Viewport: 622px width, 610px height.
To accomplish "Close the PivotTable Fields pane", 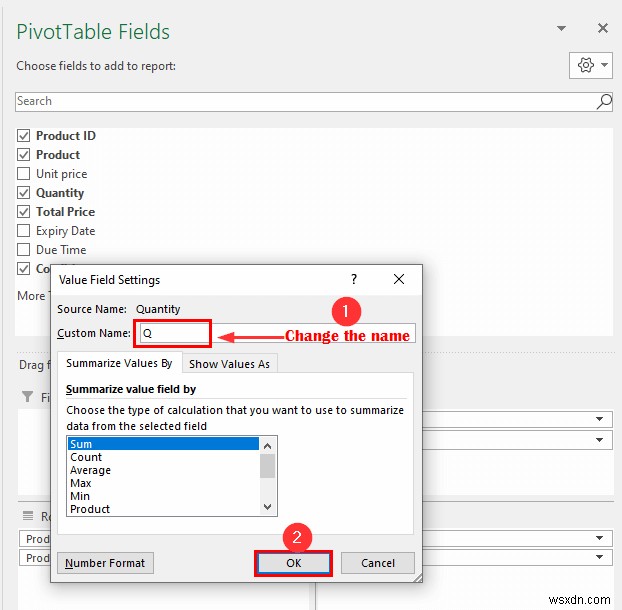I will (603, 28).
